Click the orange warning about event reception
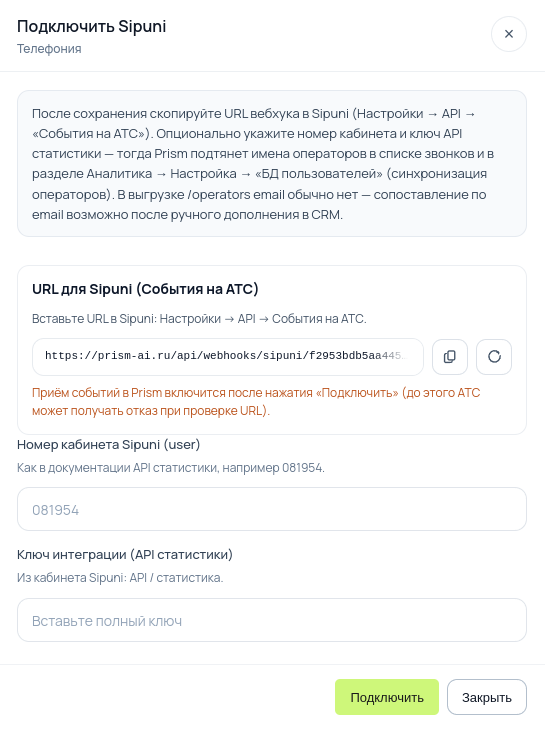Viewport: 545px width, 729px height. (256, 402)
